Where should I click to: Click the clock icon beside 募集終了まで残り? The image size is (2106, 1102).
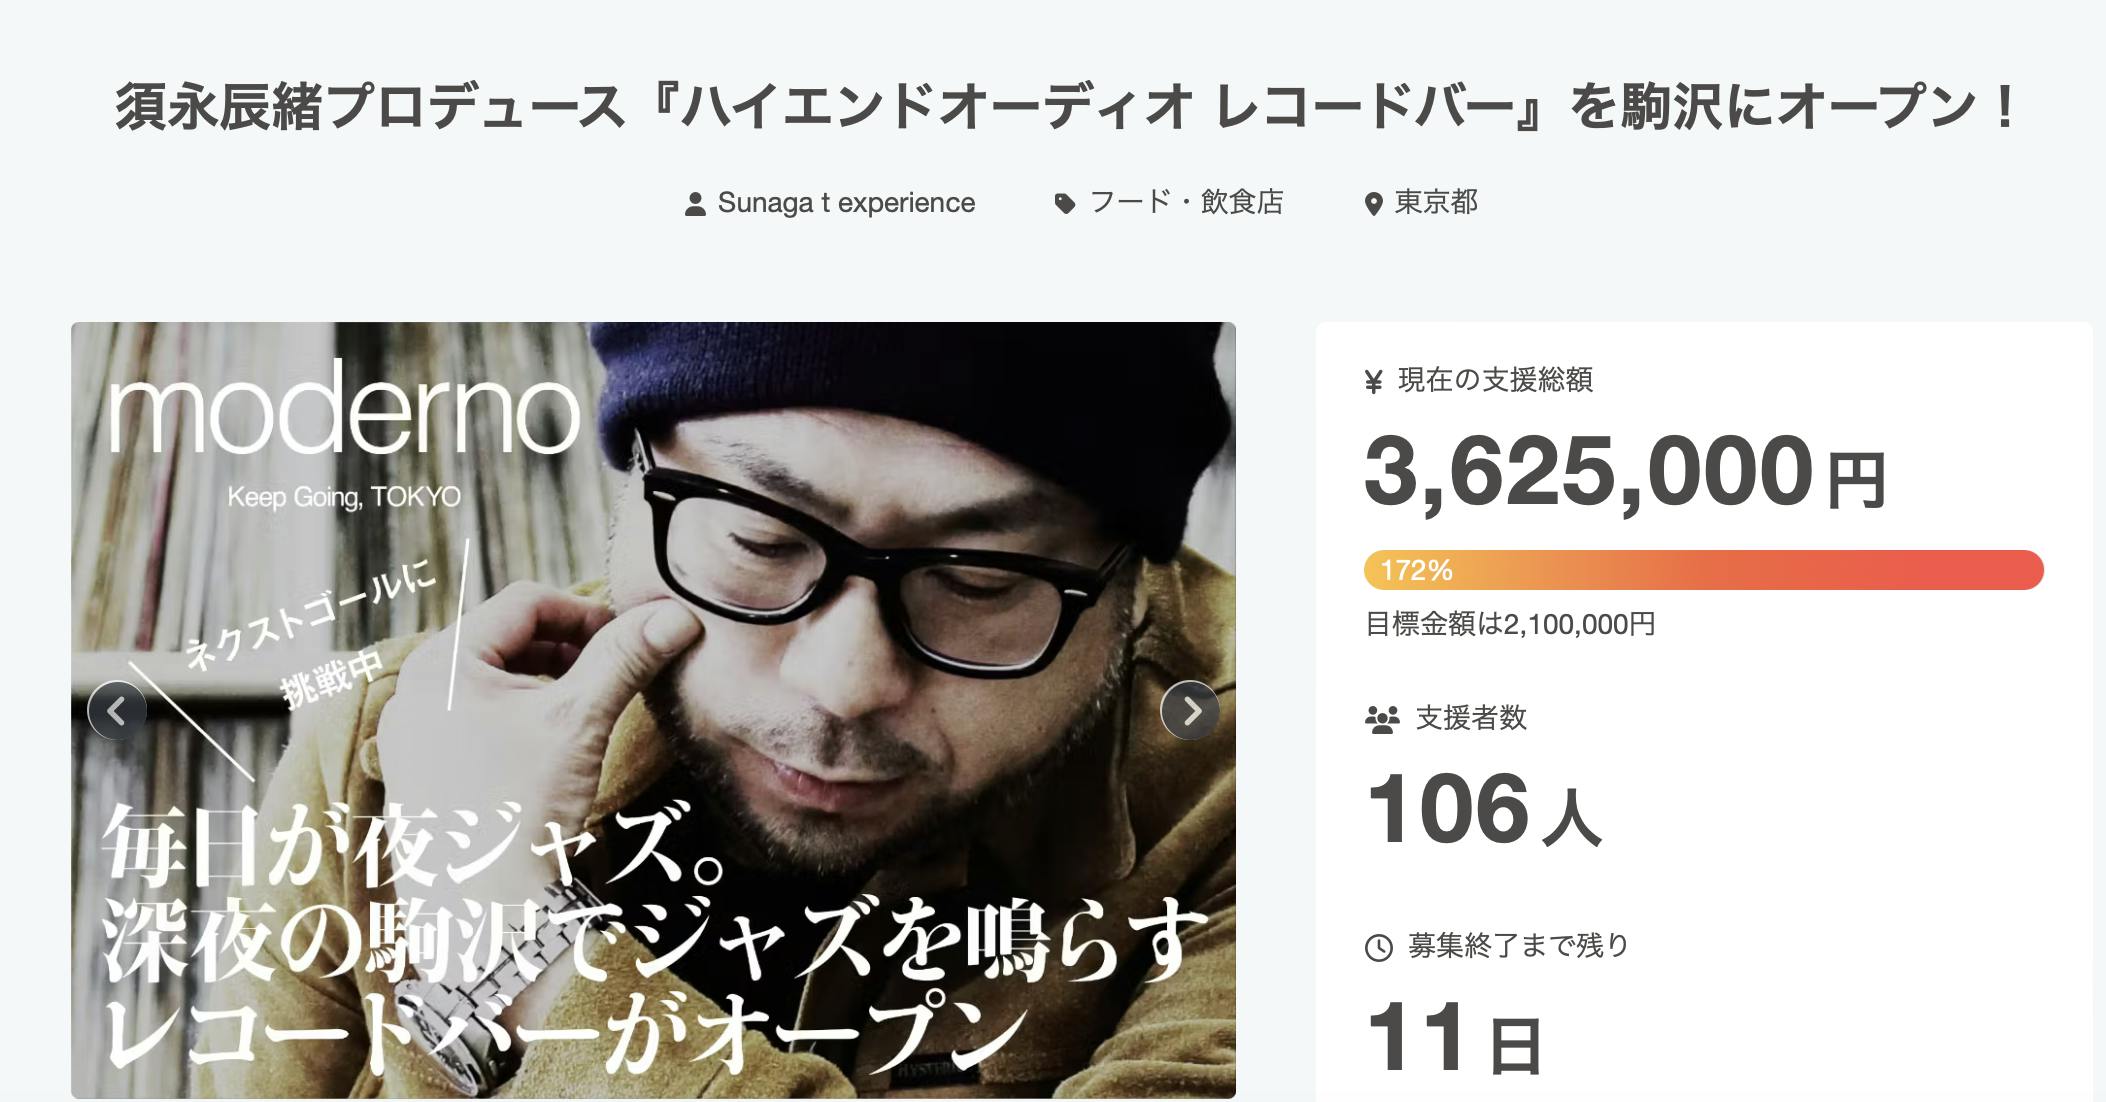tap(1379, 947)
